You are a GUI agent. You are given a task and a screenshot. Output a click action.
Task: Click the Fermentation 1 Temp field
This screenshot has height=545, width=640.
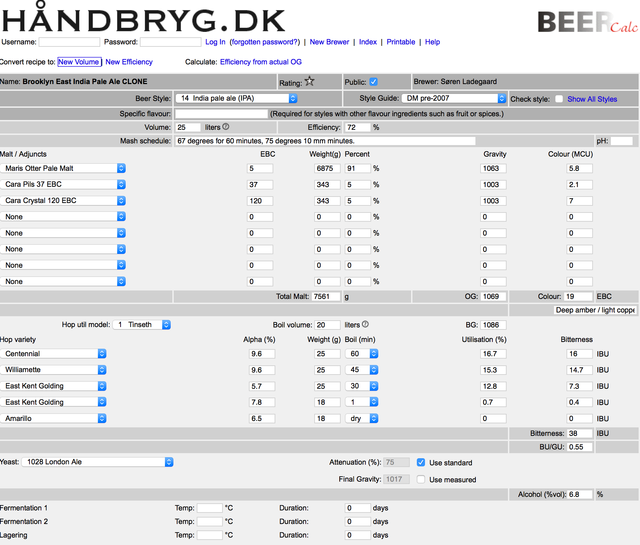tap(209, 508)
